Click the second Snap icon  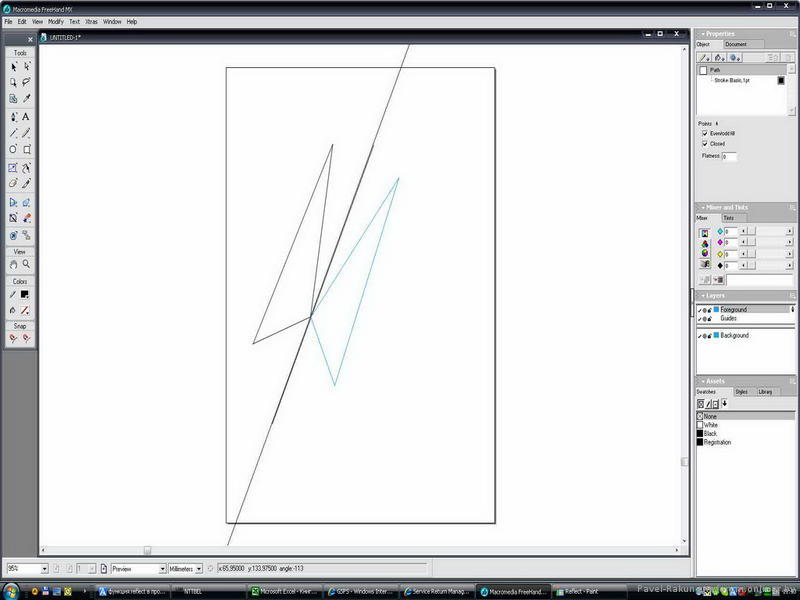[x=27, y=338]
